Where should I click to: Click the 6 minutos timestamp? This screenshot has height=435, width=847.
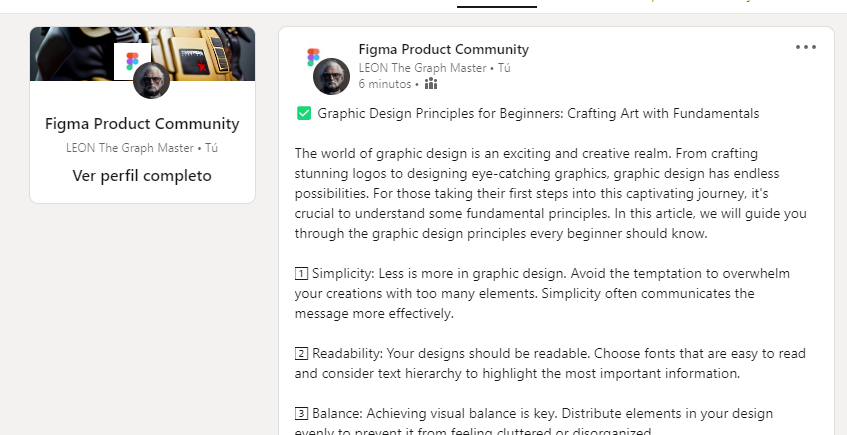pos(385,84)
